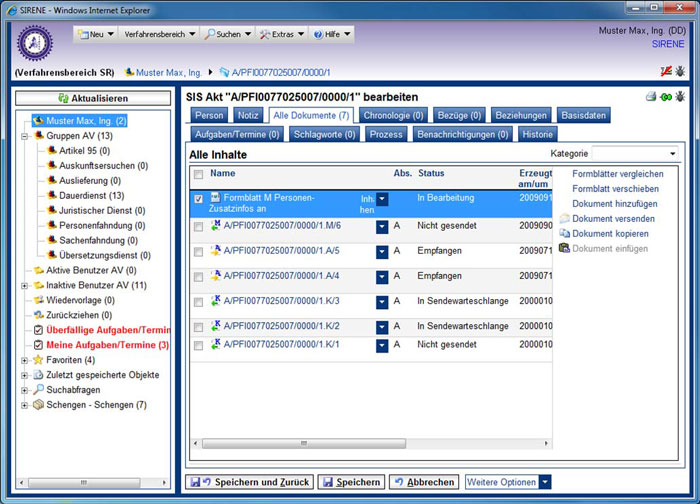Click the Favoriten star icon
700x504 pixels.
click(x=38, y=360)
